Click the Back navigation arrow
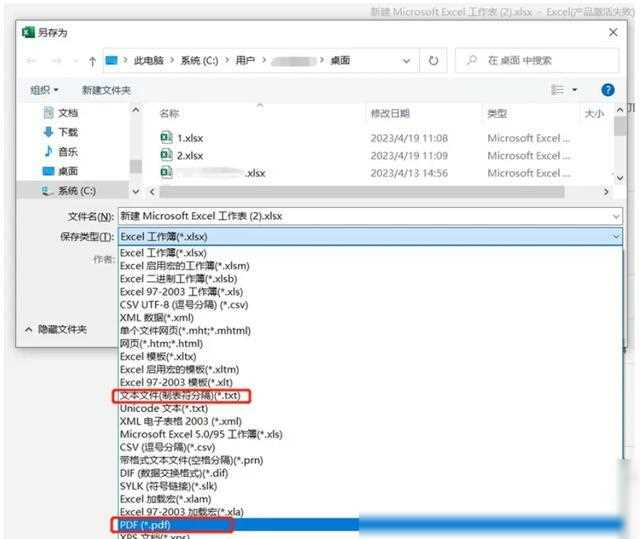640x539 pixels. tap(31, 61)
